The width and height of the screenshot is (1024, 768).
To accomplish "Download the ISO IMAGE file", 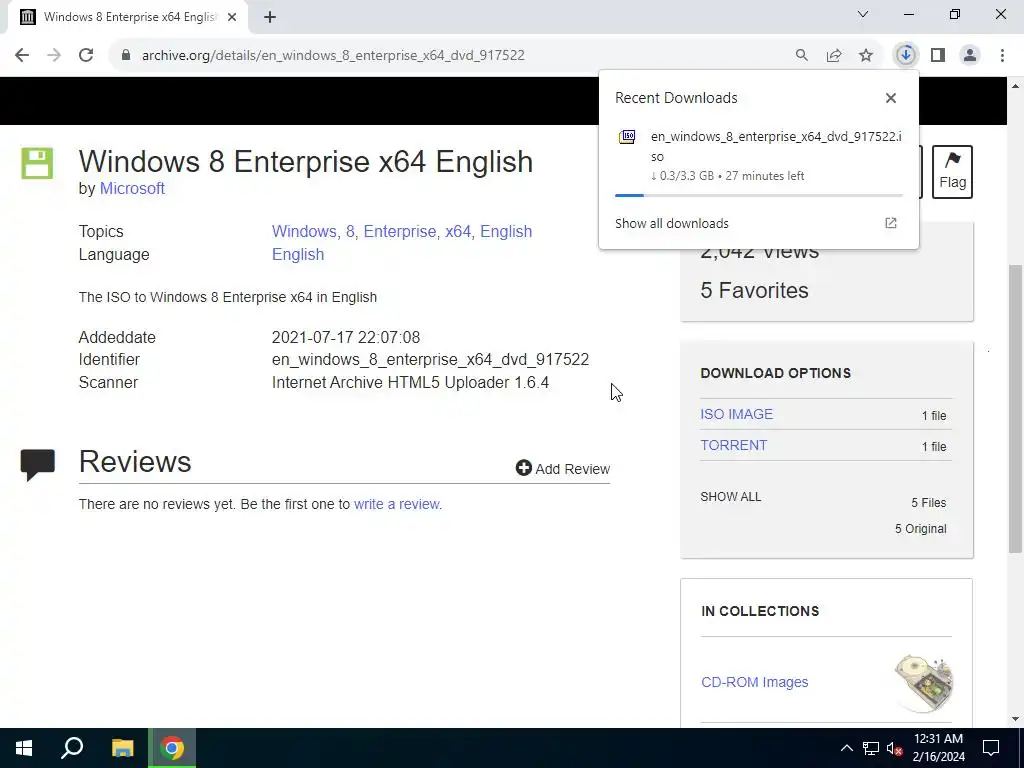I will pos(737,414).
